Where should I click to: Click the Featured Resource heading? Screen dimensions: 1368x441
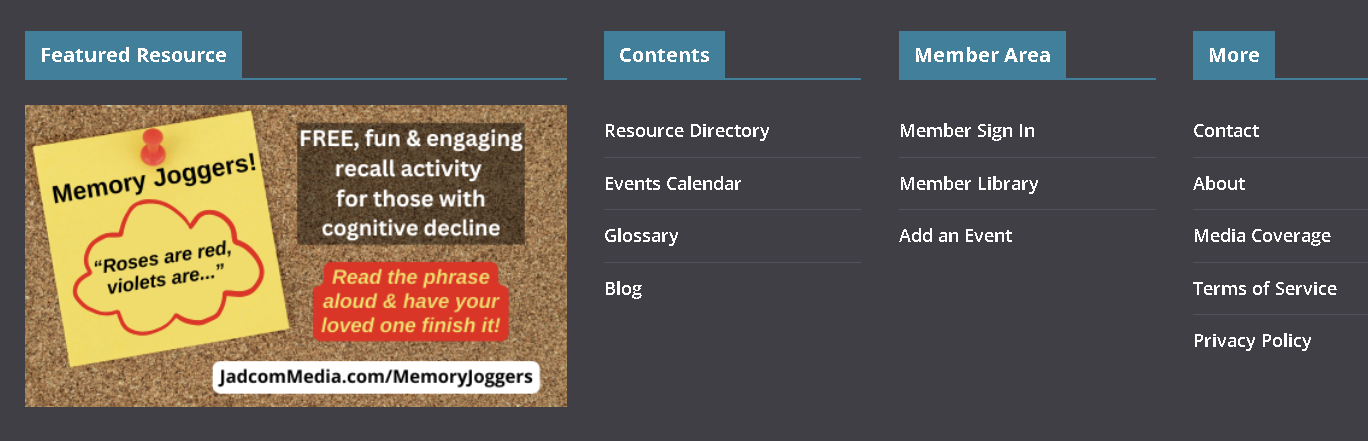pos(133,55)
